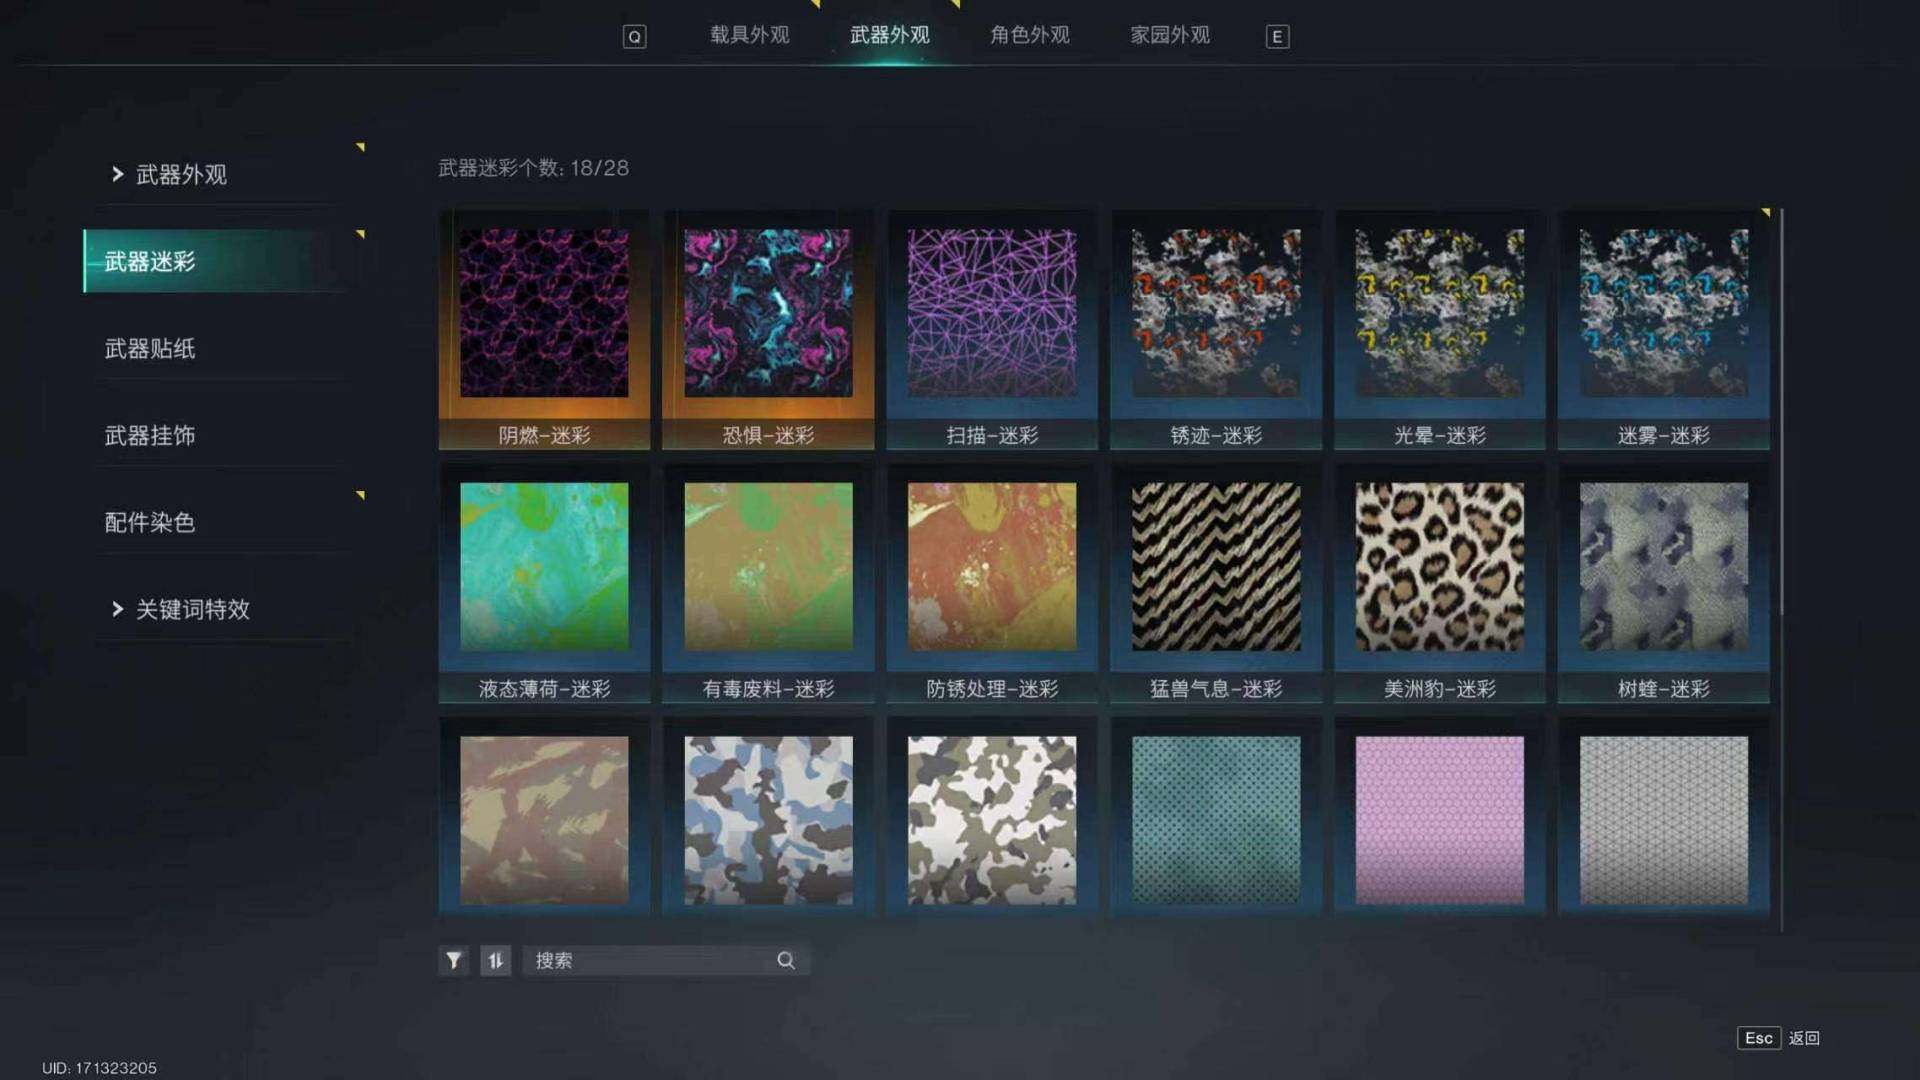Click the search magnifier icon
The width and height of the screenshot is (1920, 1080).
[786, 960]
